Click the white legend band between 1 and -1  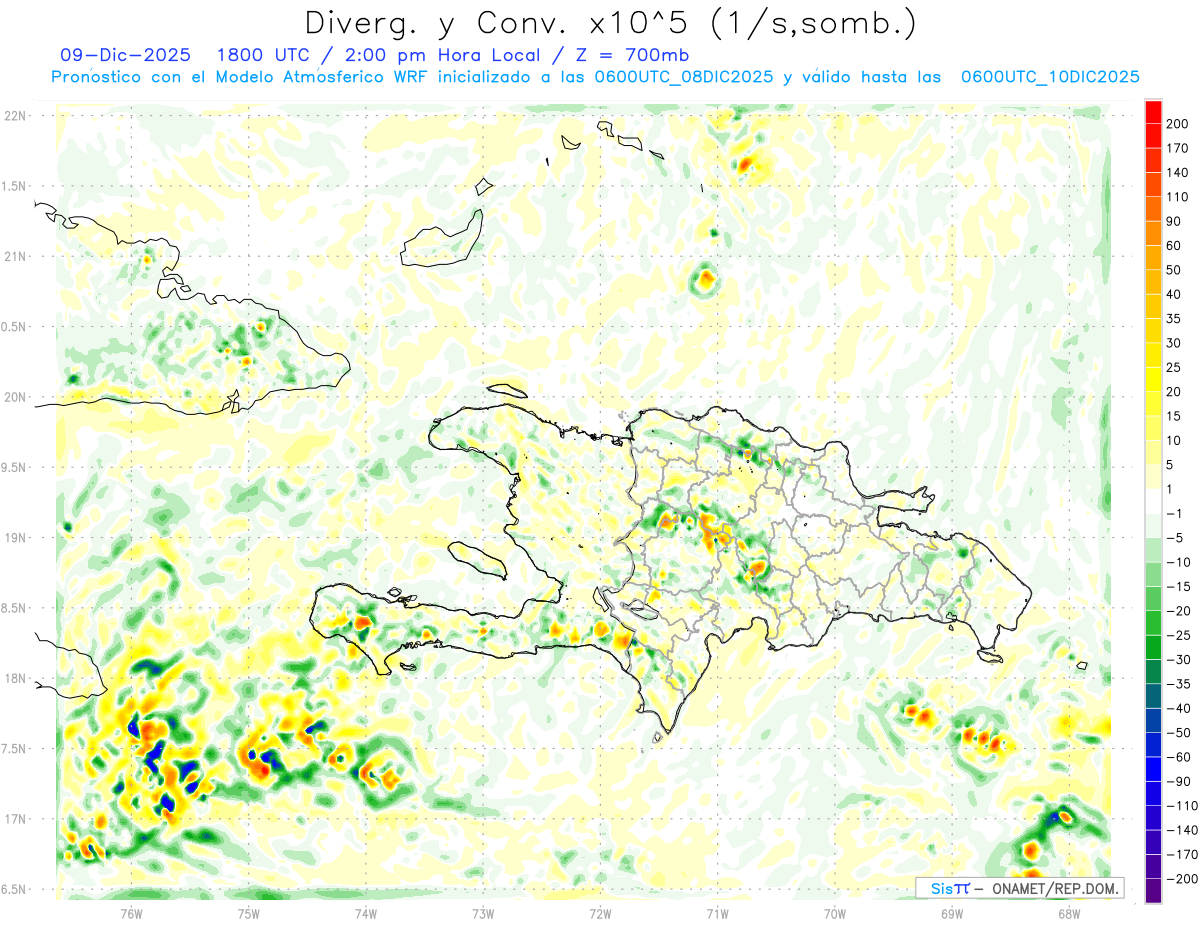[x=1154, y=501]
